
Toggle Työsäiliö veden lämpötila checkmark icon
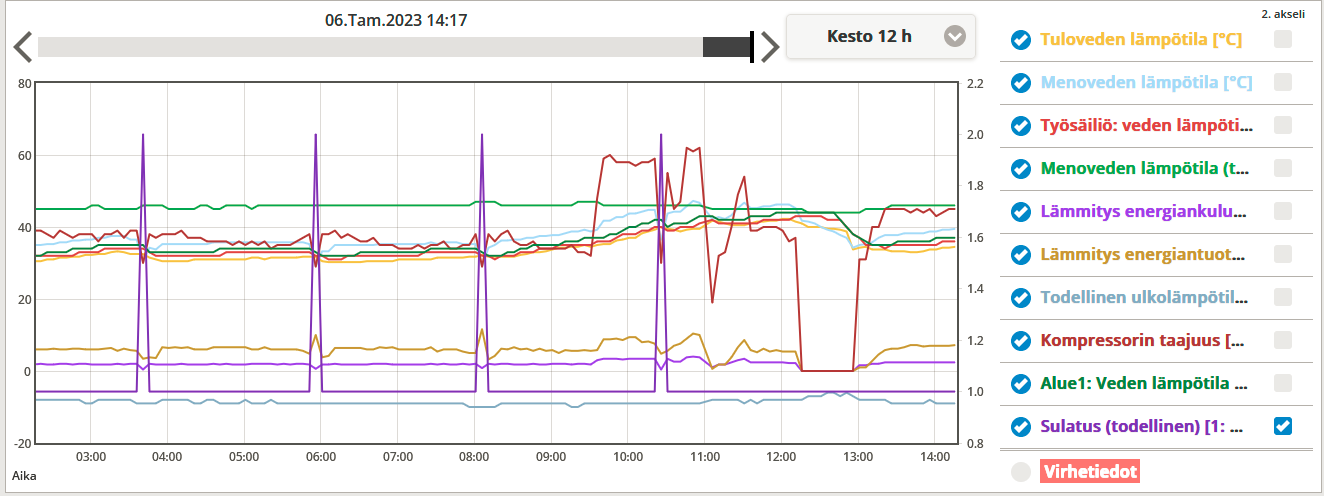(1021, 126)
